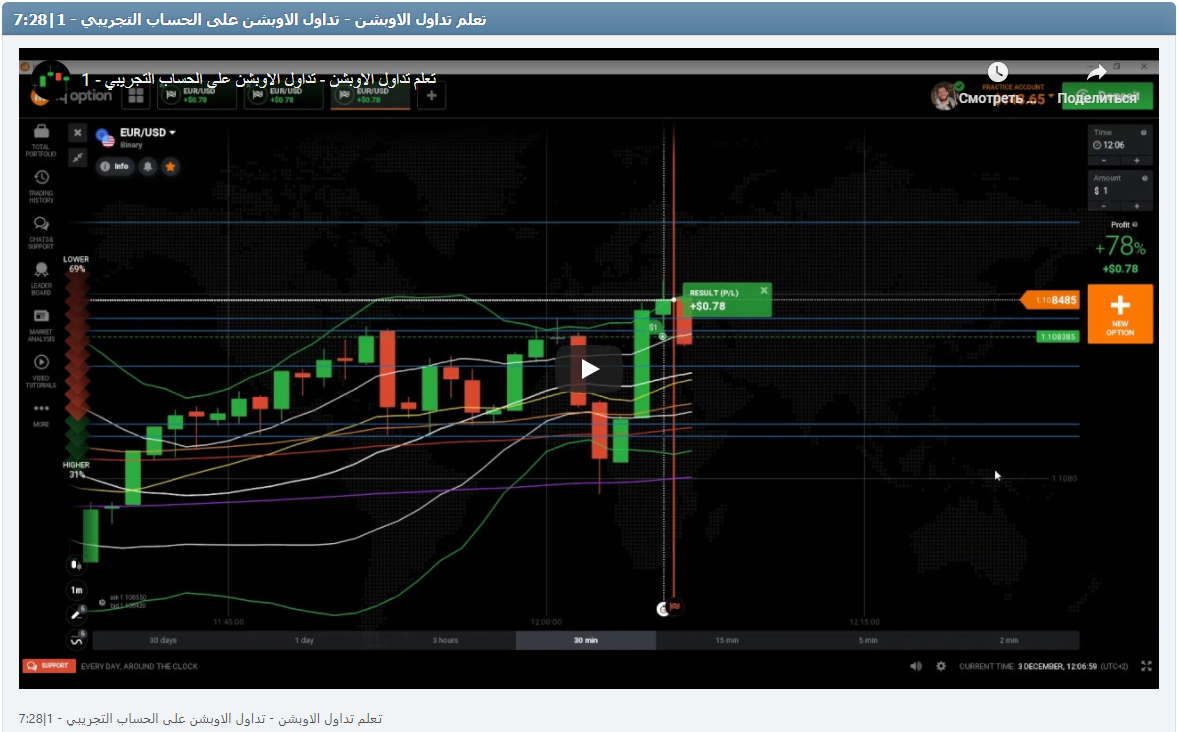Play the embedded YouTube video
Viewport: 1178px width, 732px height.
point(589,369)
